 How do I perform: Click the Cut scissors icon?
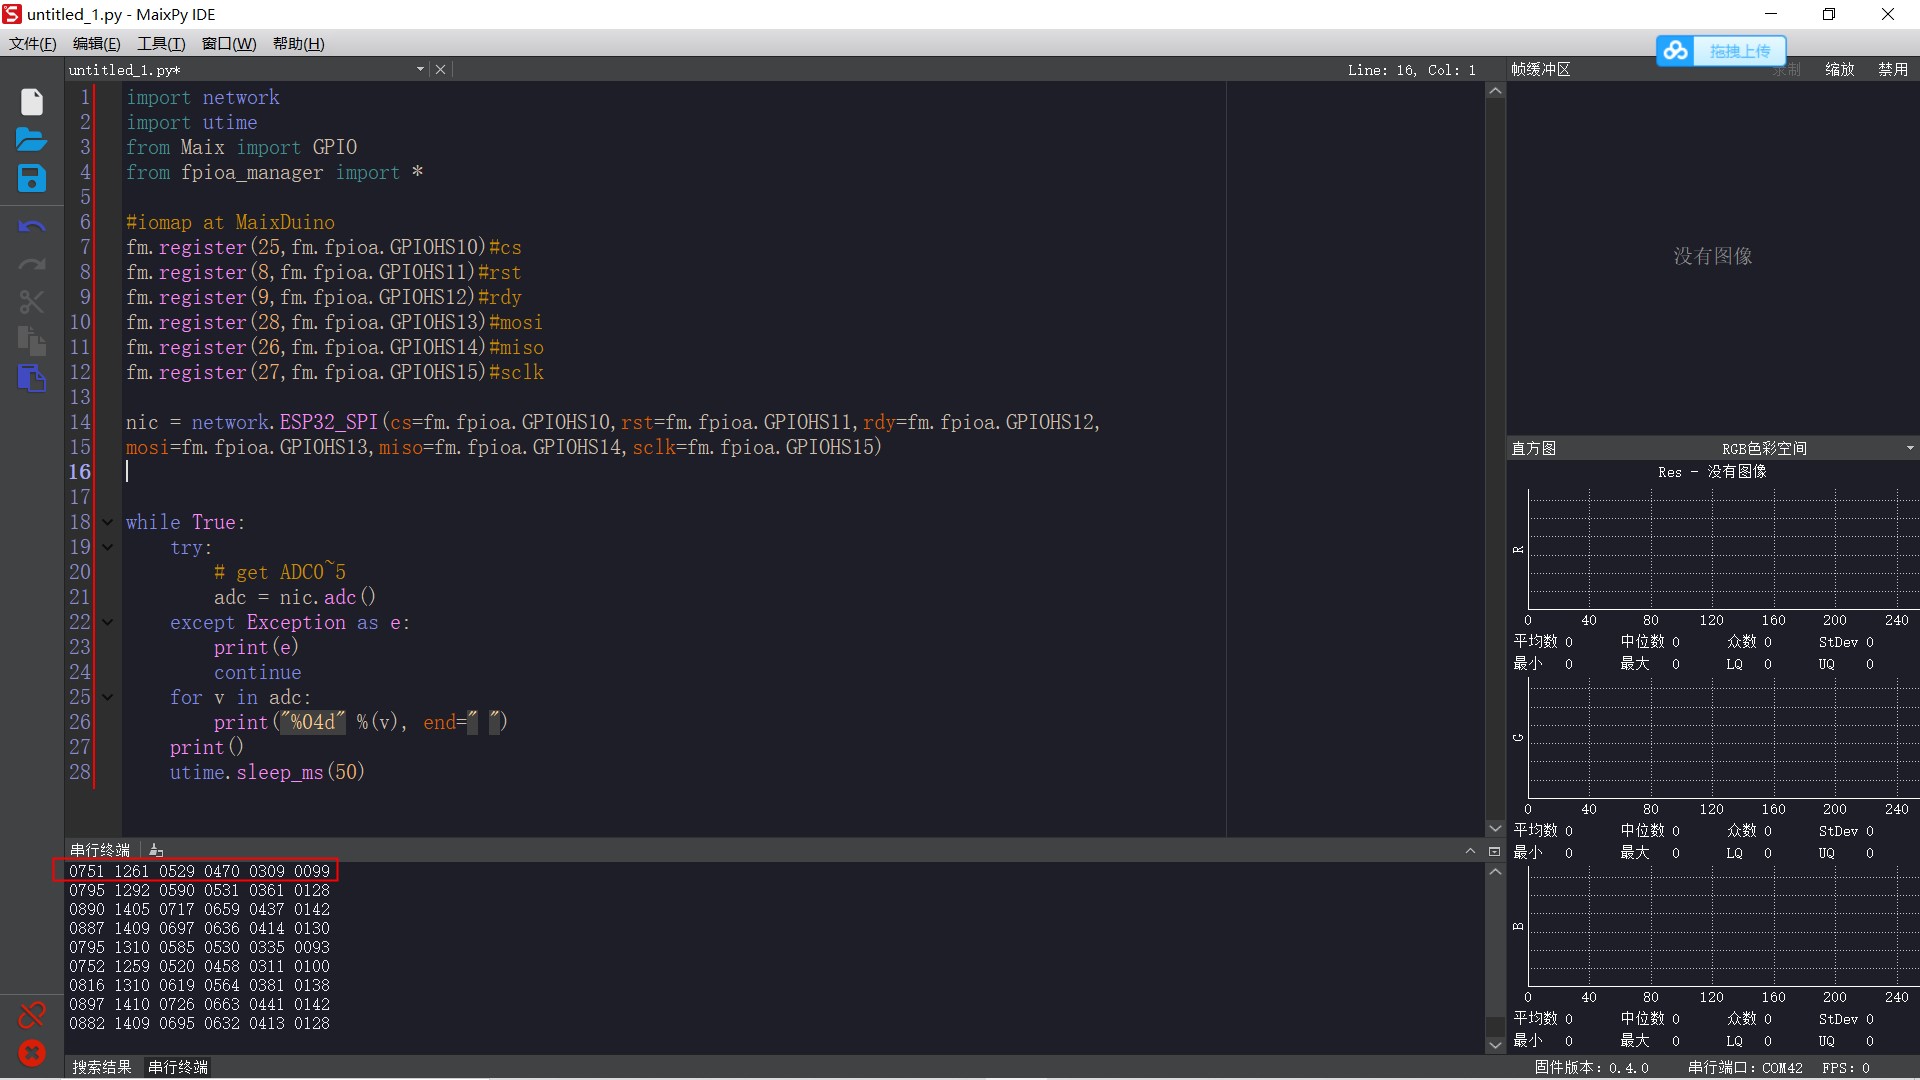(32, 302)
